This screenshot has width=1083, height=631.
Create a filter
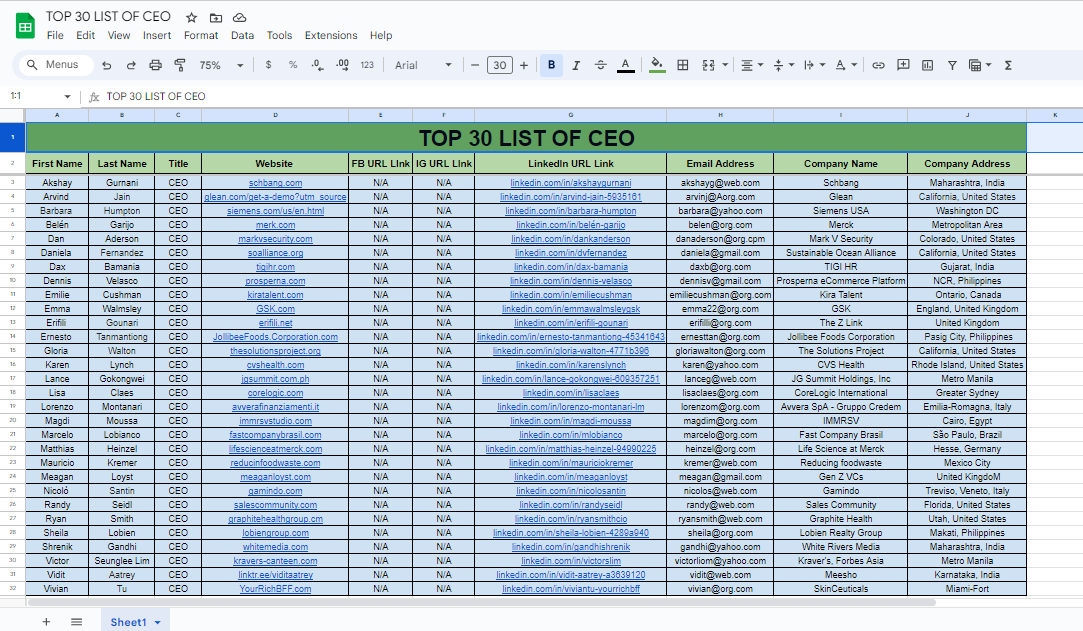pos(952,65)
